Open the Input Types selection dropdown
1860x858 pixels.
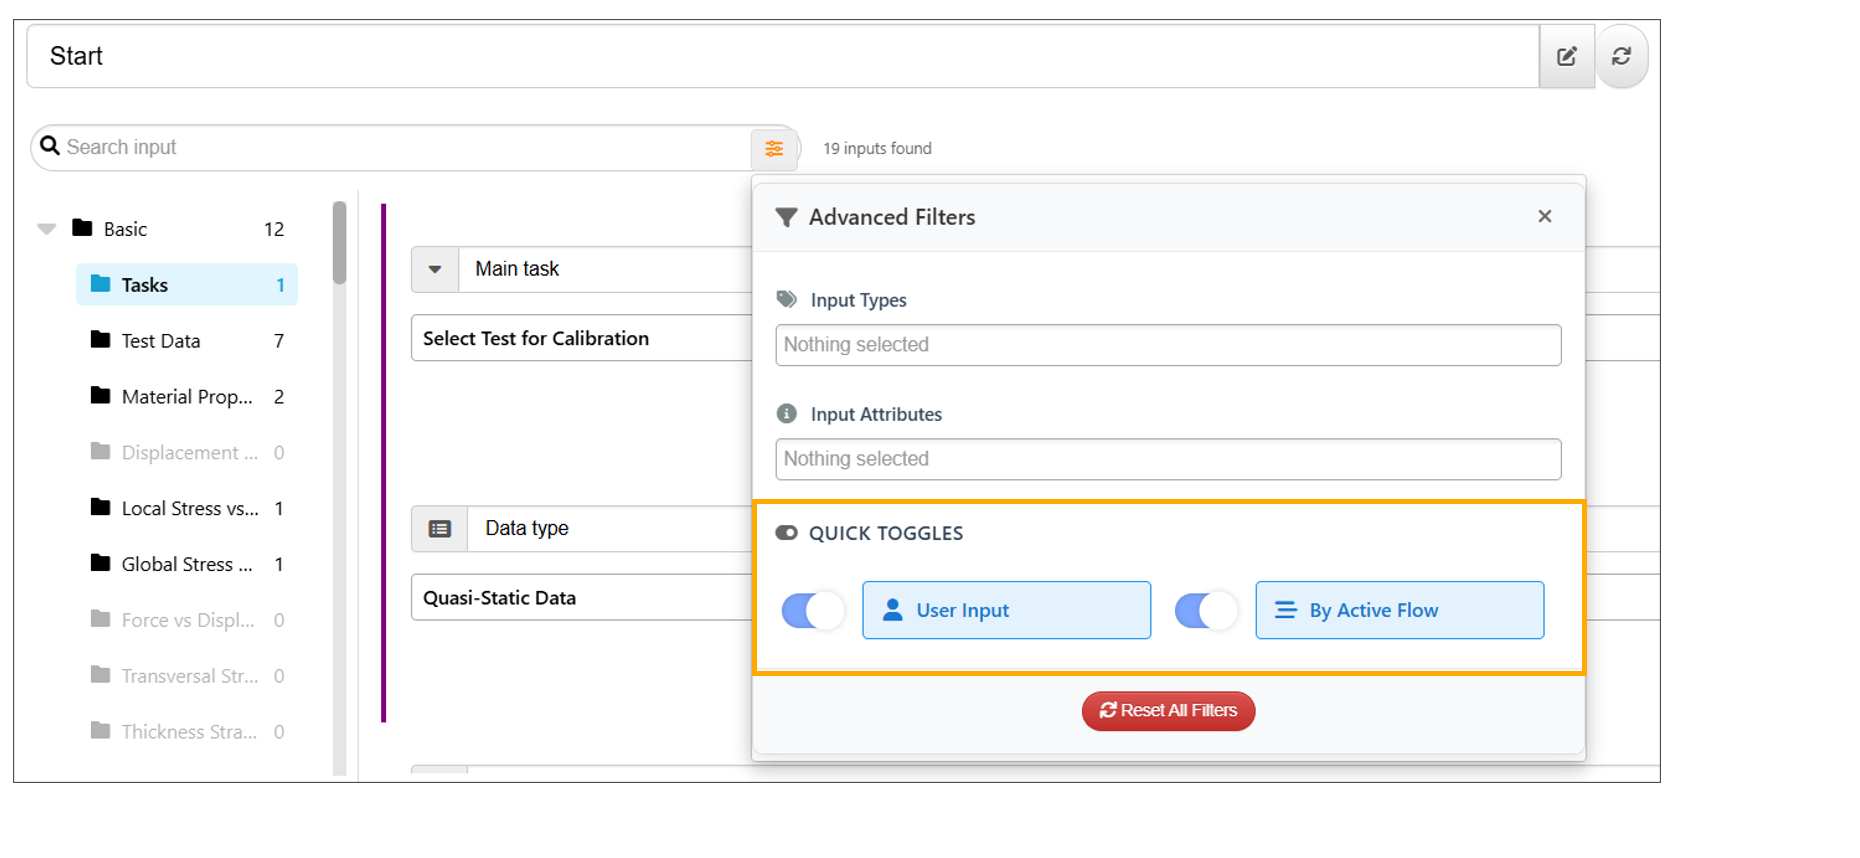click(x=1167, y=345)
